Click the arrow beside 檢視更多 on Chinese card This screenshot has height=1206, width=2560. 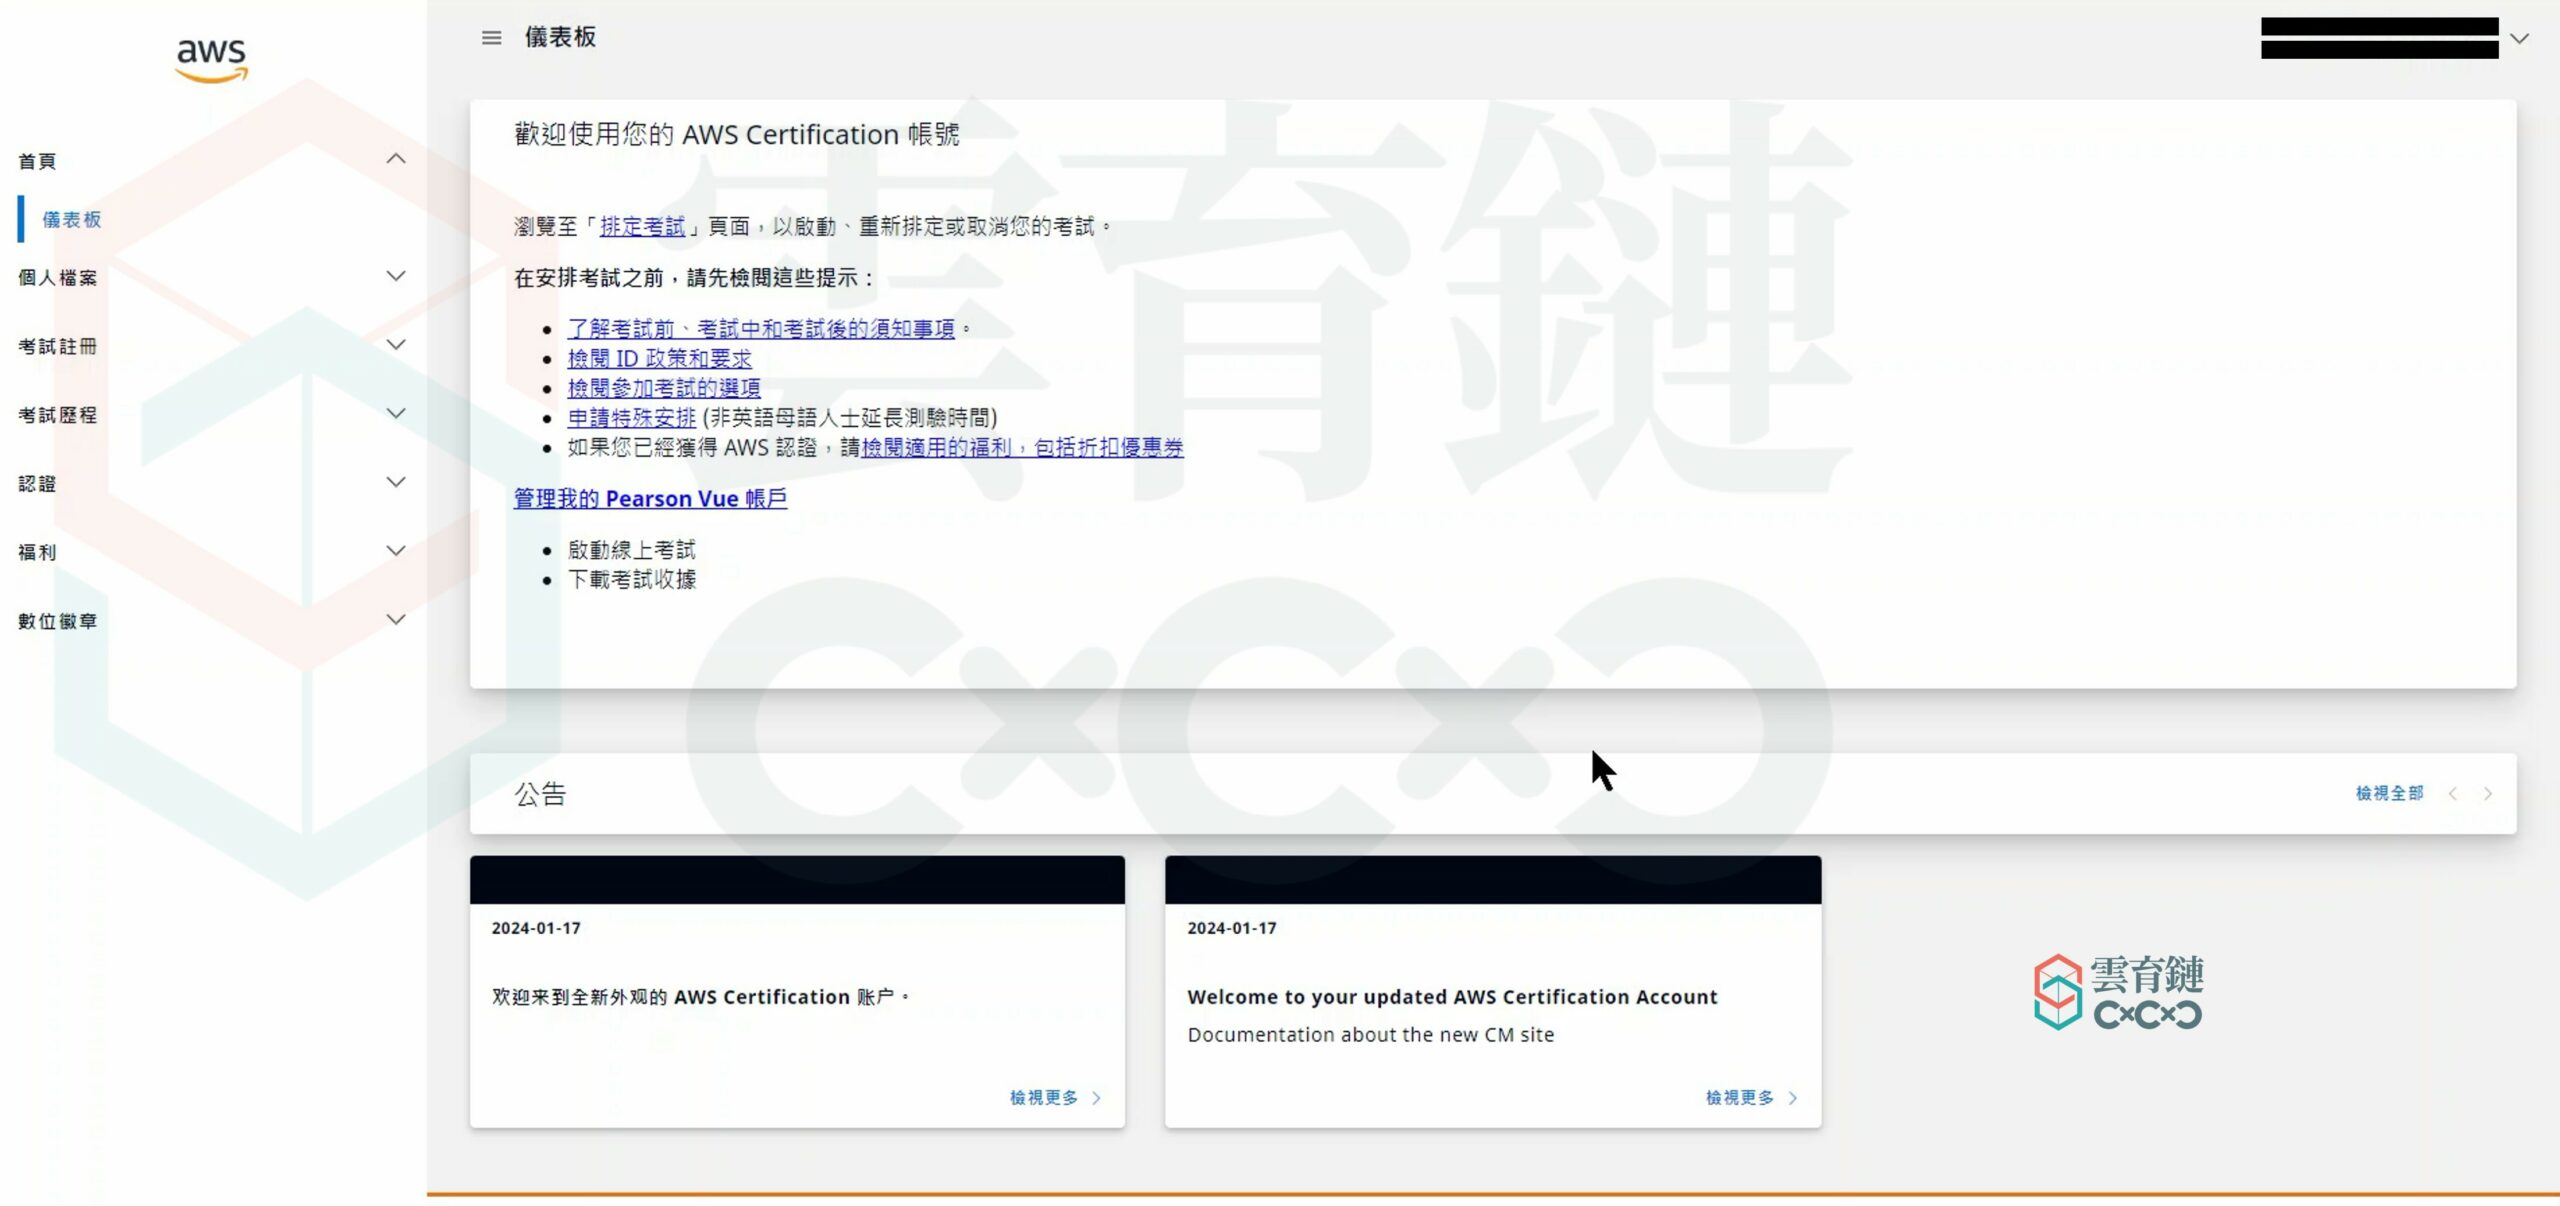point(1097,1098)
